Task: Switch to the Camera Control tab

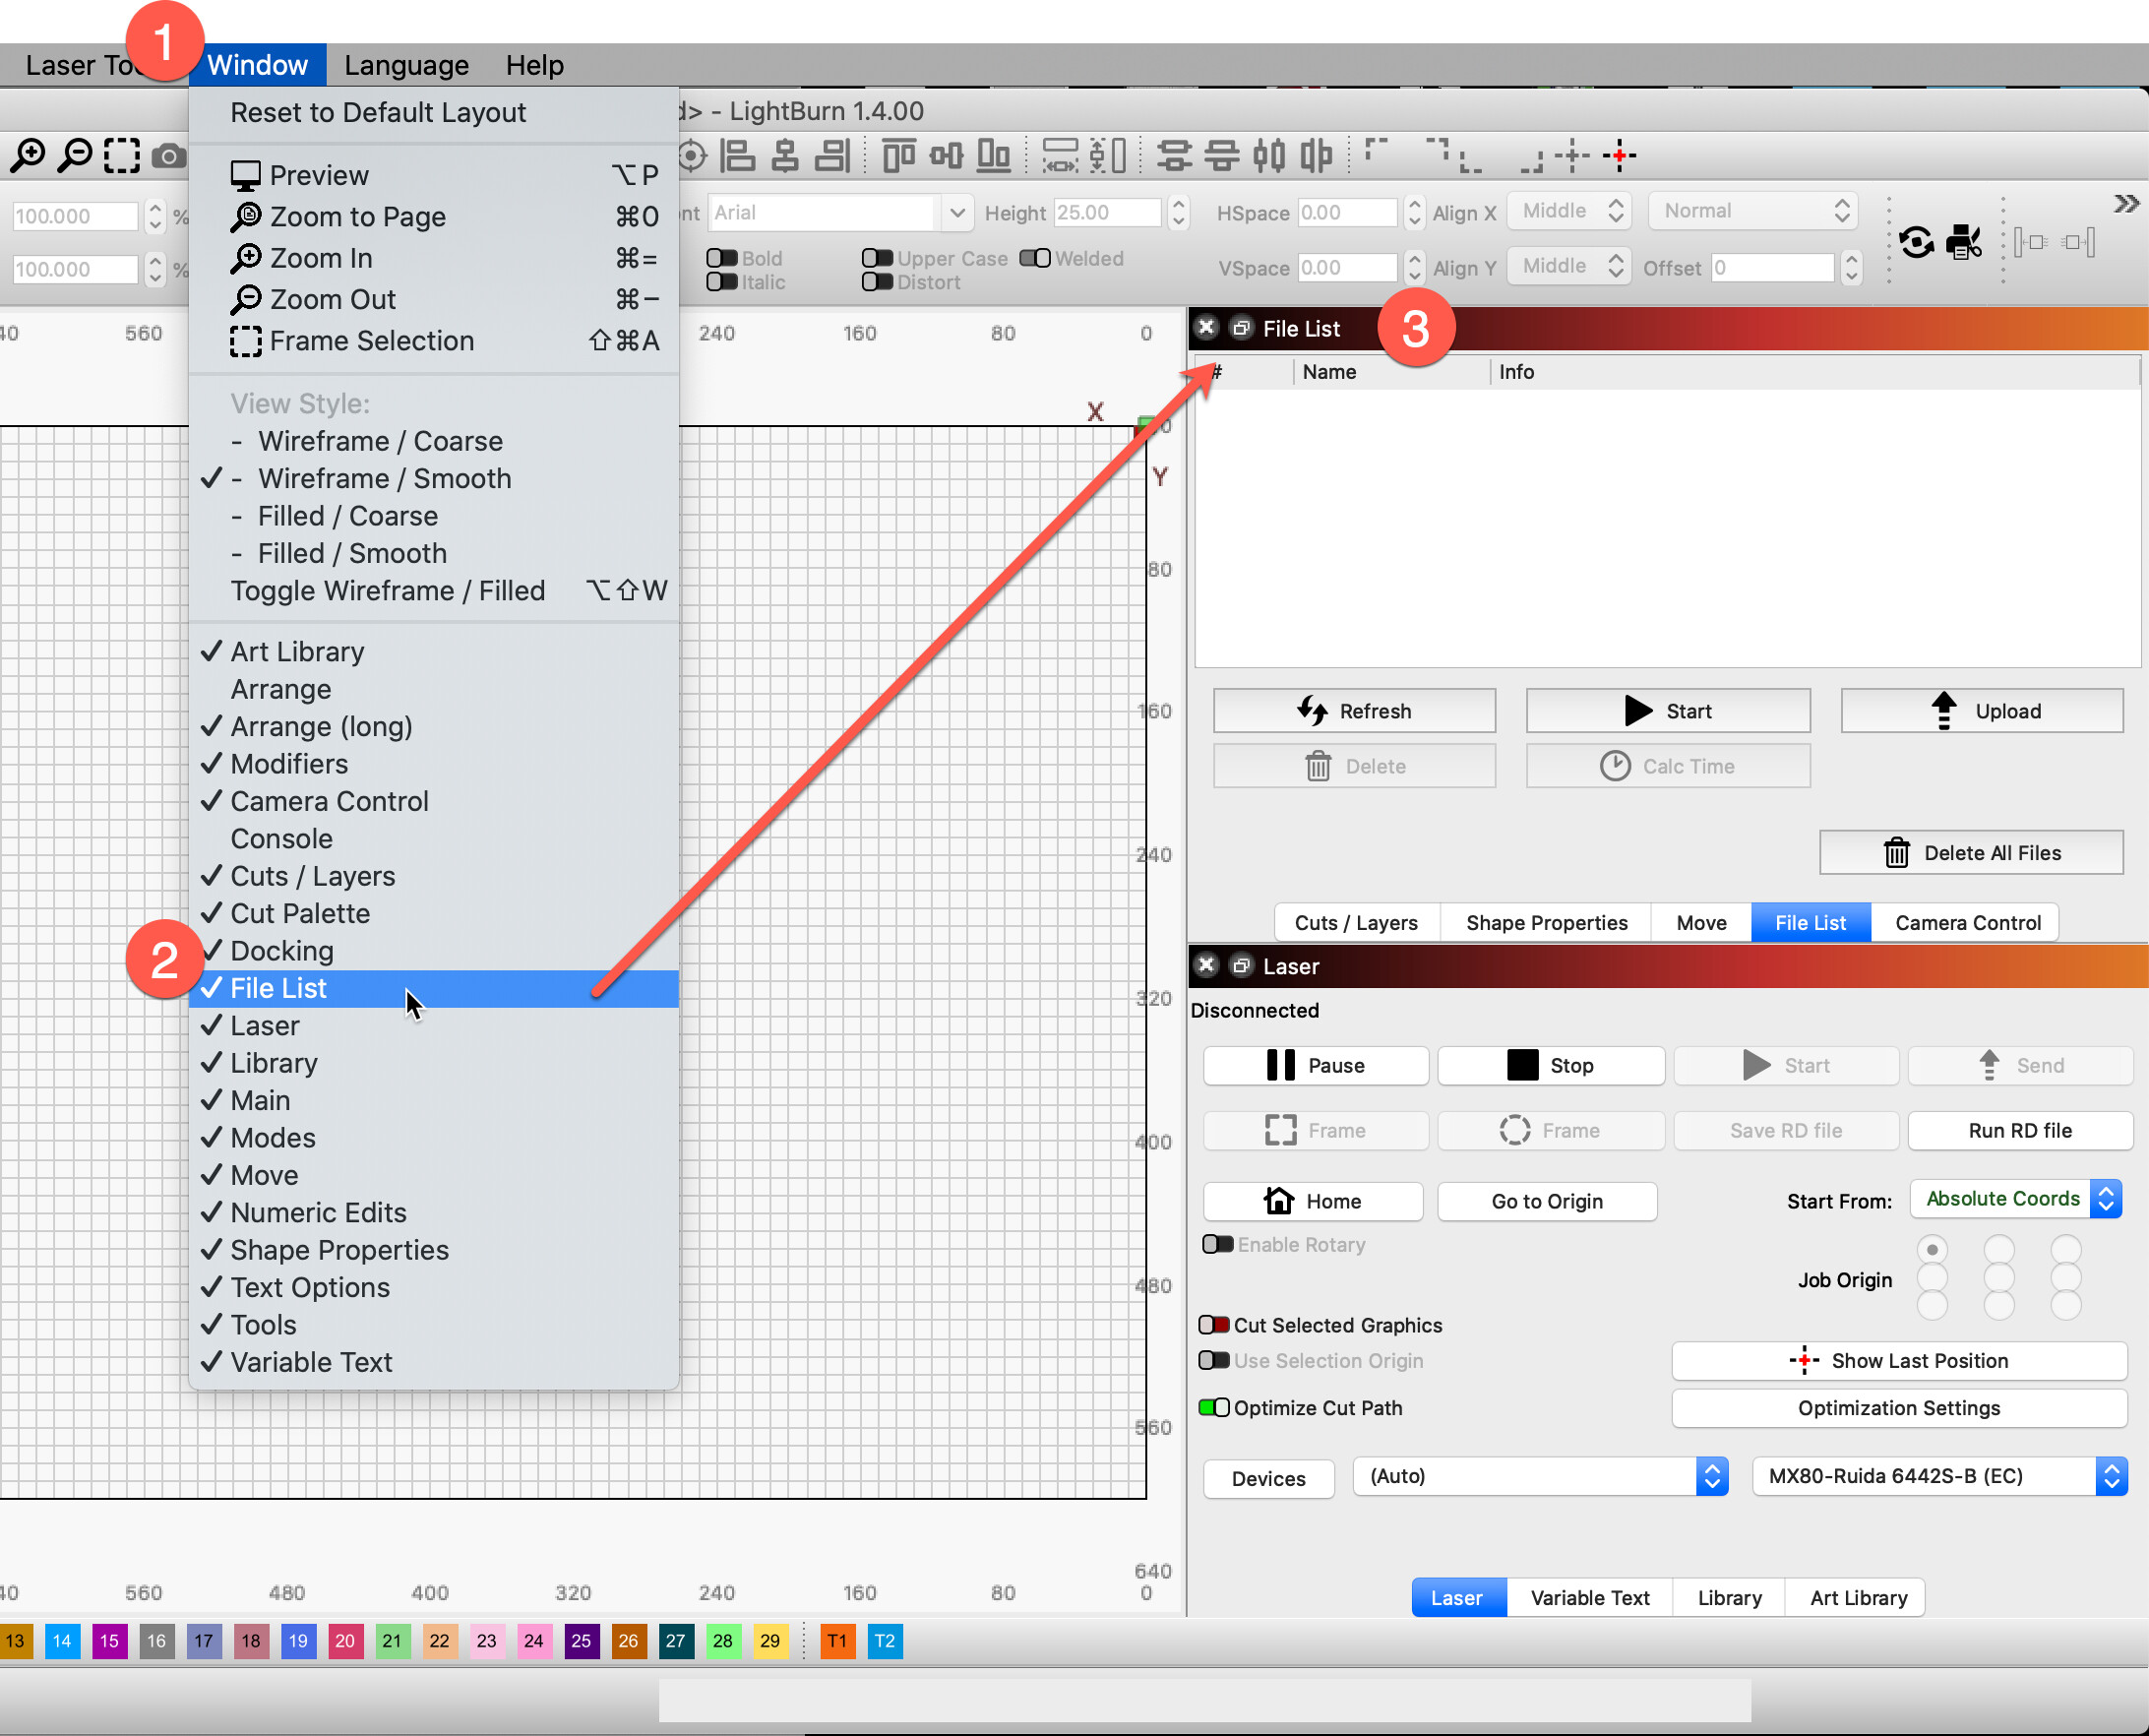Action: tap(1967, 923)
